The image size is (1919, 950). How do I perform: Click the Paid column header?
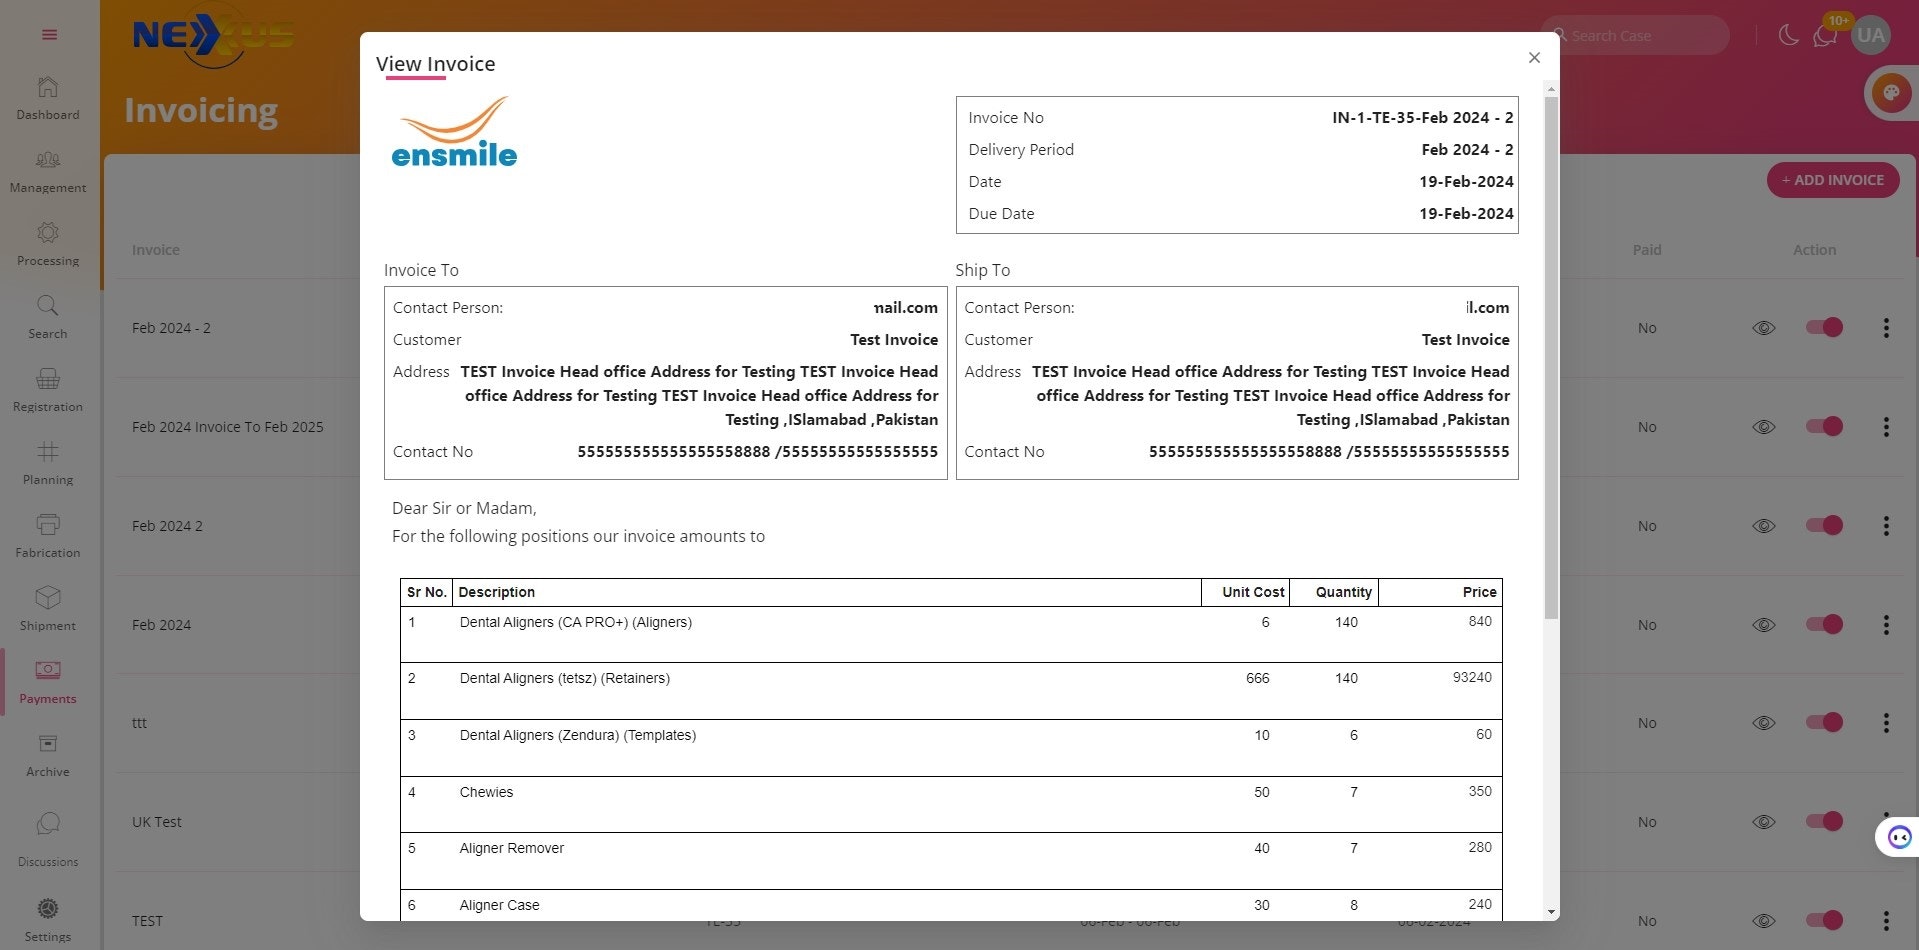[x=1647, y=250]
